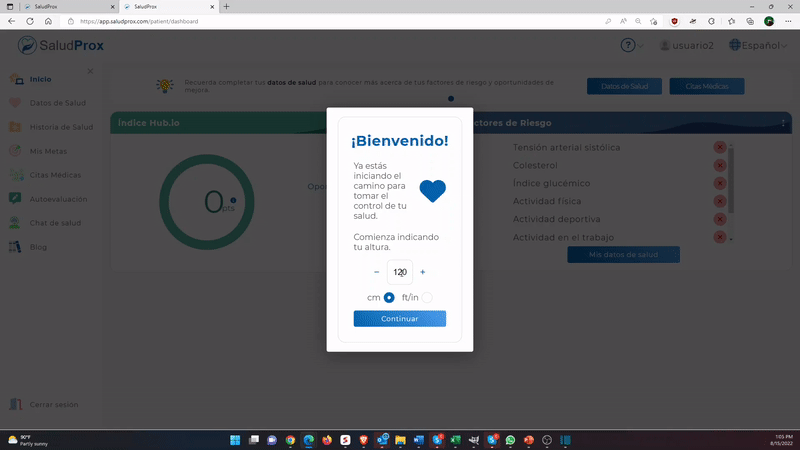Open File Explorer from the taskbar
The width and height of the screenshot is (800, 450).
[x=401, y=440]
